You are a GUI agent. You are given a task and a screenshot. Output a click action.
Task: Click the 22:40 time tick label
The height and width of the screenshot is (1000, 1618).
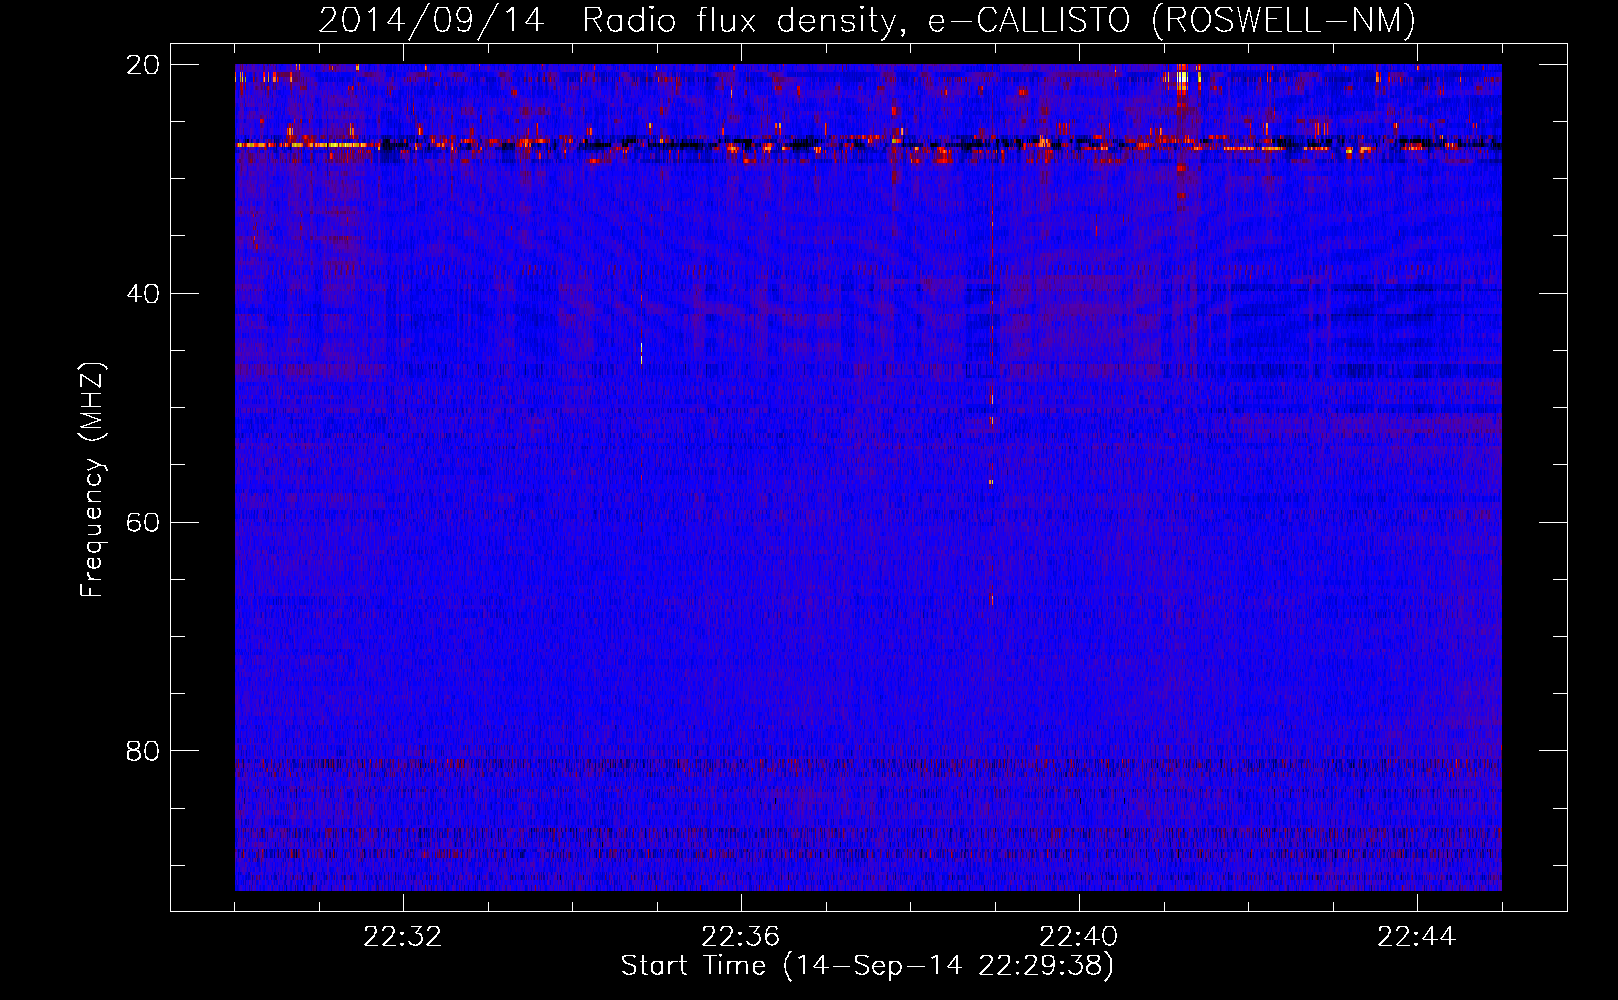(x=1079, y=937)
